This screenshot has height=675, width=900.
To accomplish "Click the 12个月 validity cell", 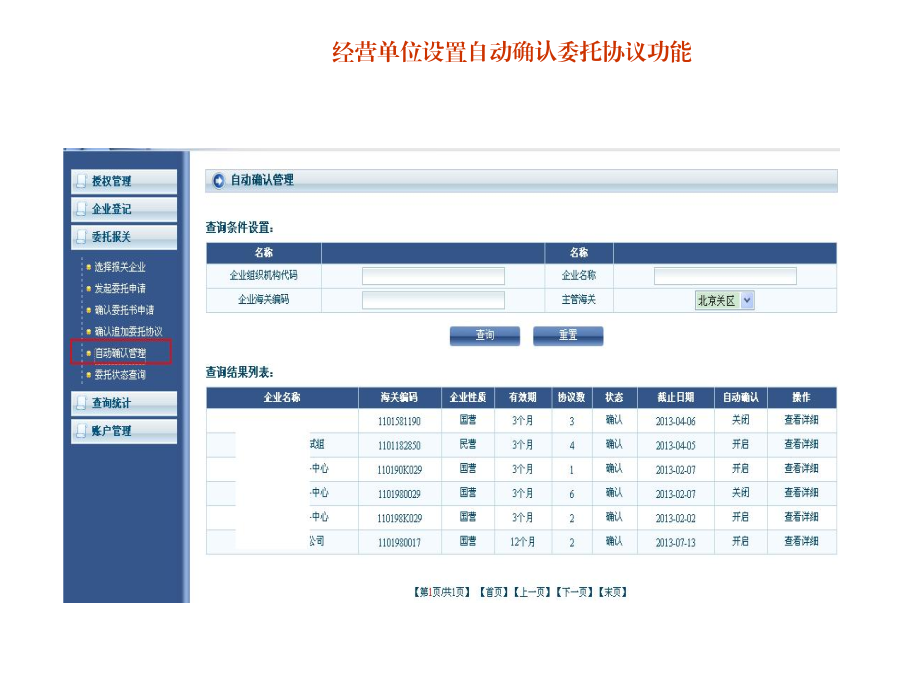I will click(x=522, y=542).
